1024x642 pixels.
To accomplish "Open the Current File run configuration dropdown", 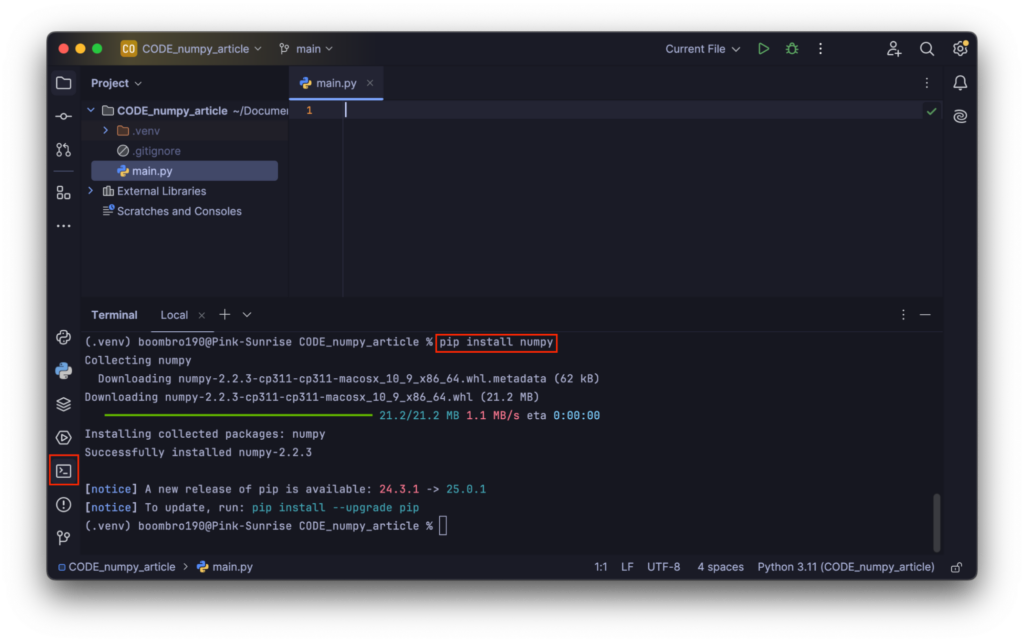I will pos(702,47).
